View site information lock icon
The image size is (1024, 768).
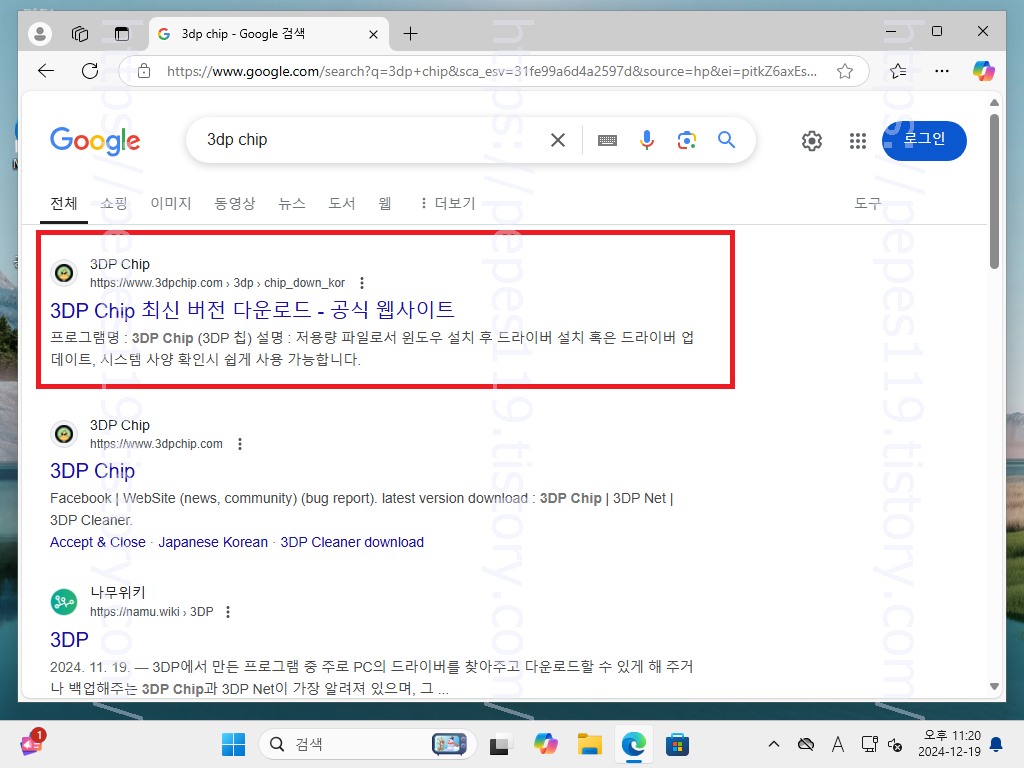click(144, 71)
